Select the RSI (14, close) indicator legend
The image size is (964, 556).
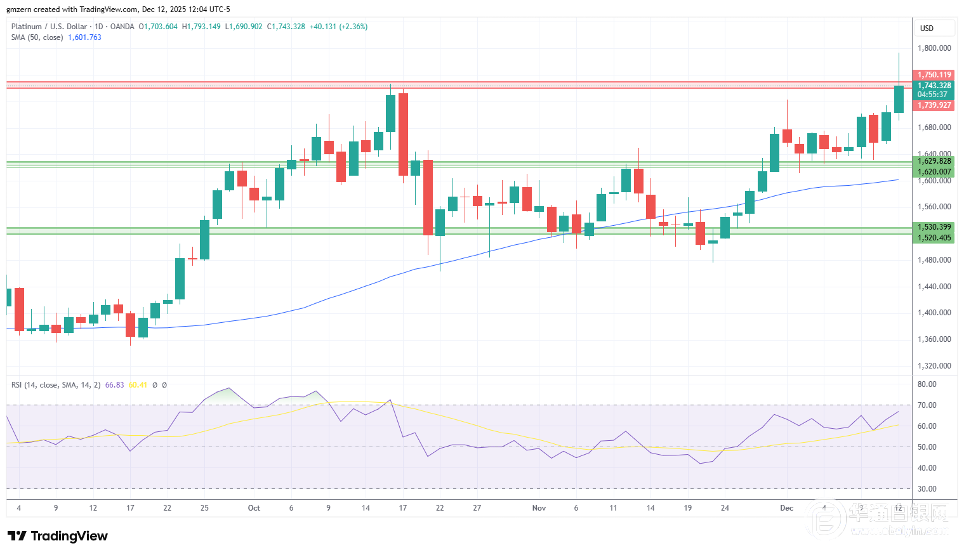44,384
